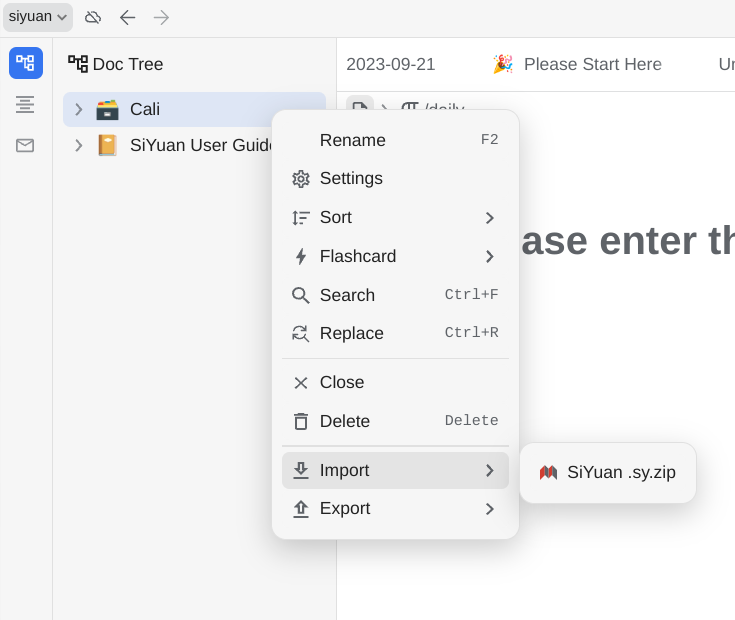Screen dimensions: 735x620
Task: Click the Flashcard lightning icon
Action: [301, 257]
